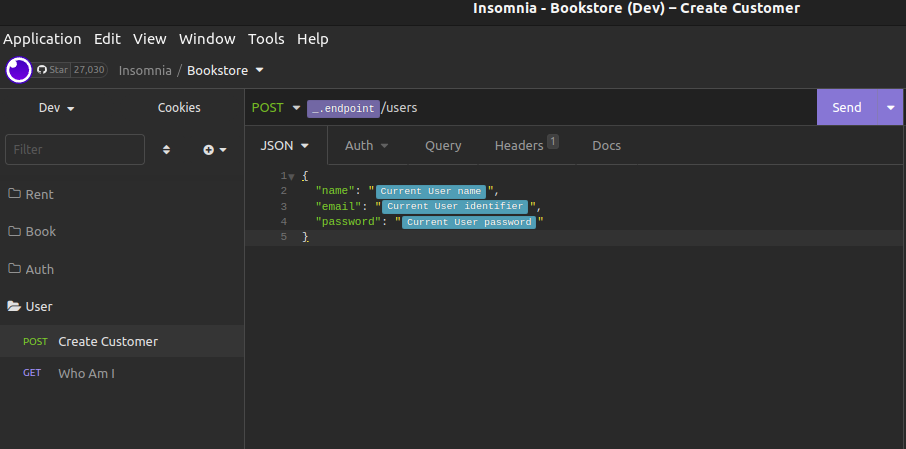Screen dimensions: 906x449
Task: Collapse the JSON object fold arrow
Action: (x=292, y=176)
